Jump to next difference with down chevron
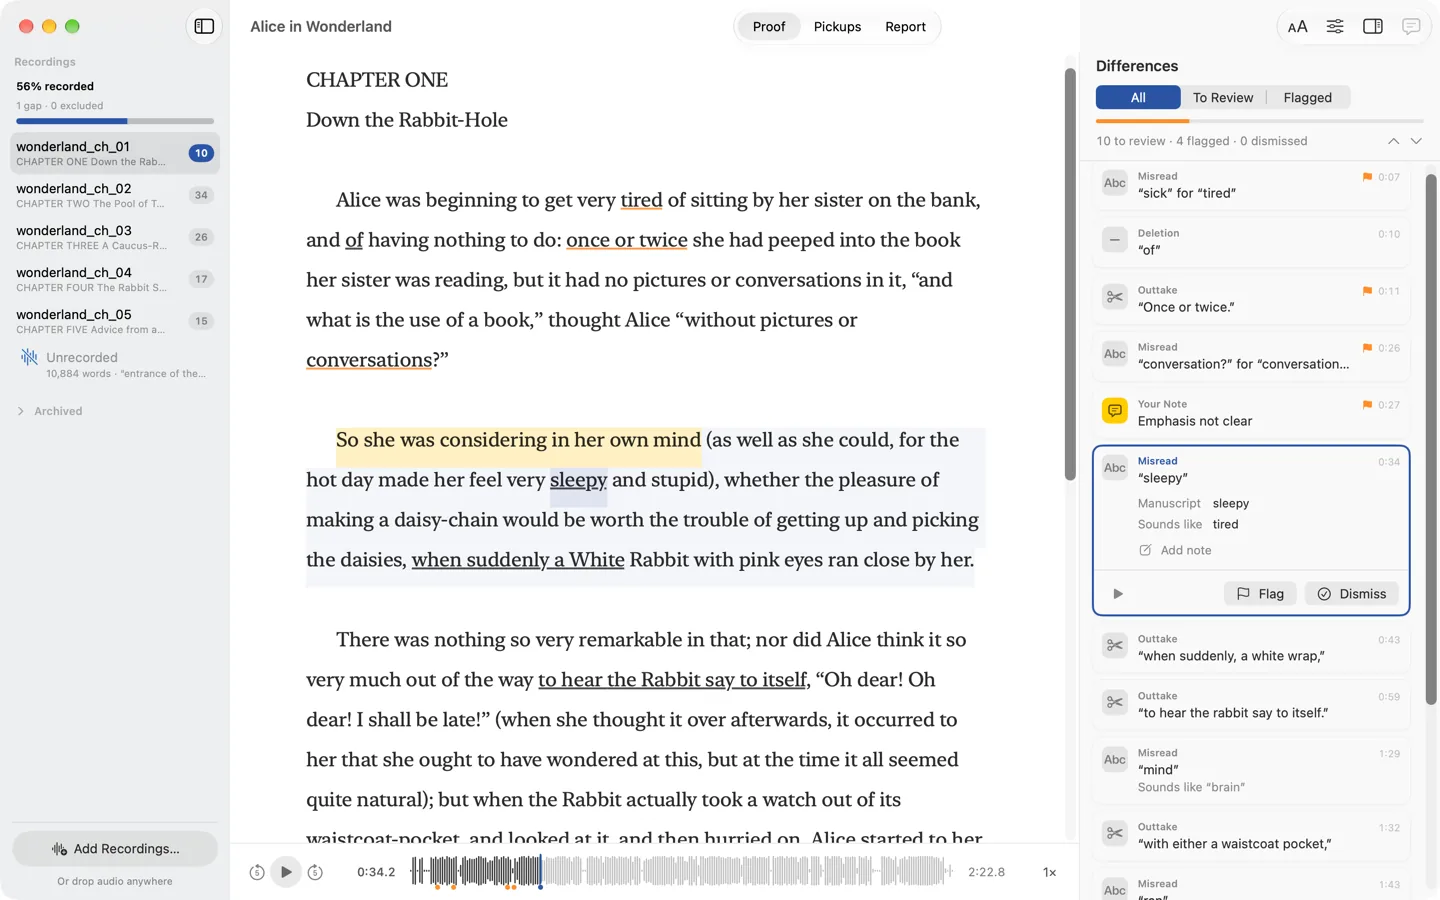Viewport: 1440px width, 900px height. click(x=1416, y=141)
